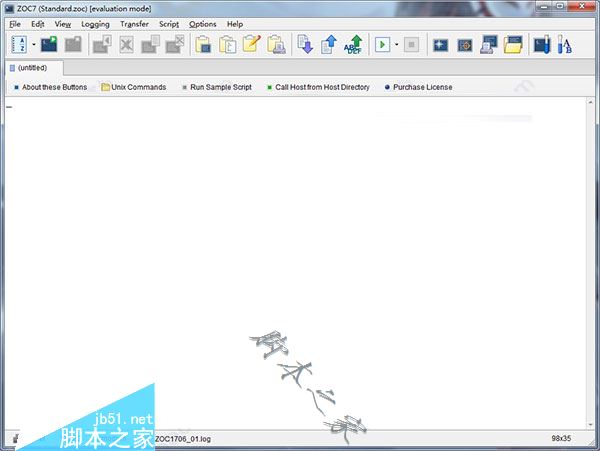The image size is (600, 451).
Task: Click the download arrow toolbar icon
Action: [306, 45]
